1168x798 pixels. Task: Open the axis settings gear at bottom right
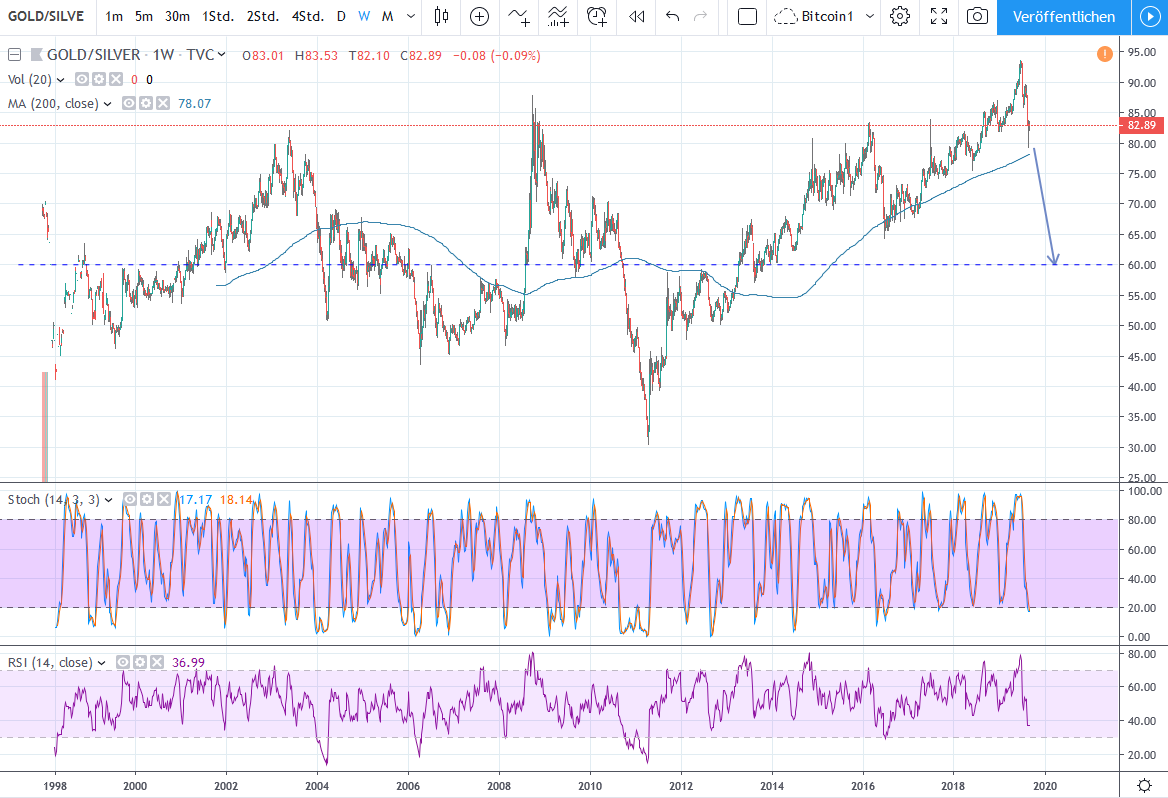pyautogui.click(x=1144, y=785)
